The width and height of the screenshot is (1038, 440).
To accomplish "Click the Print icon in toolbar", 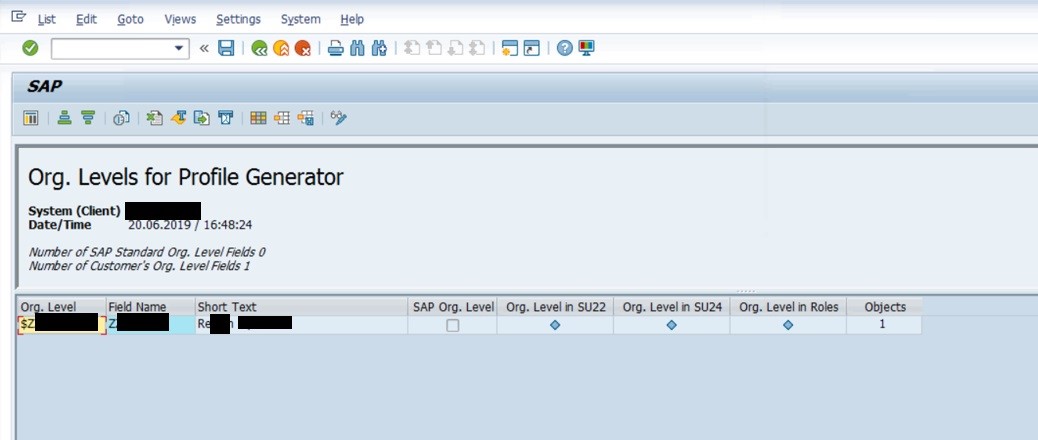I will coord(336,48).
